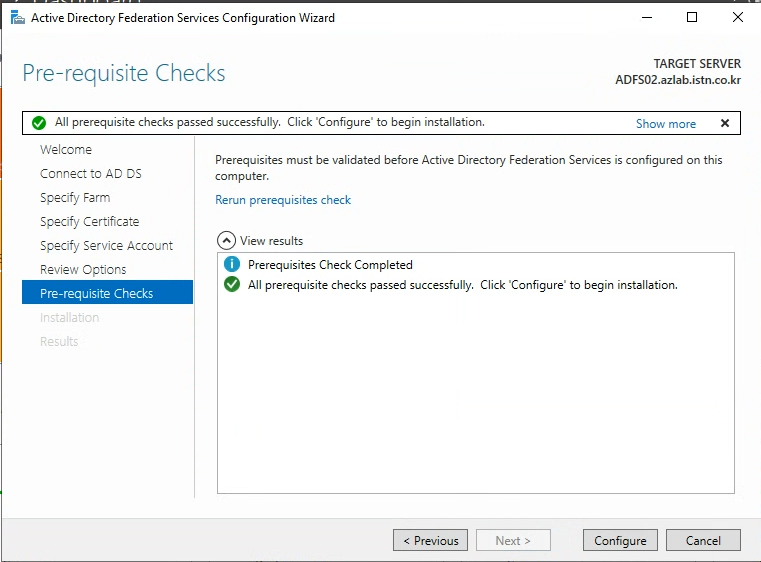
Task: Click the greyed-out Next button
Action: click(513, 540)
